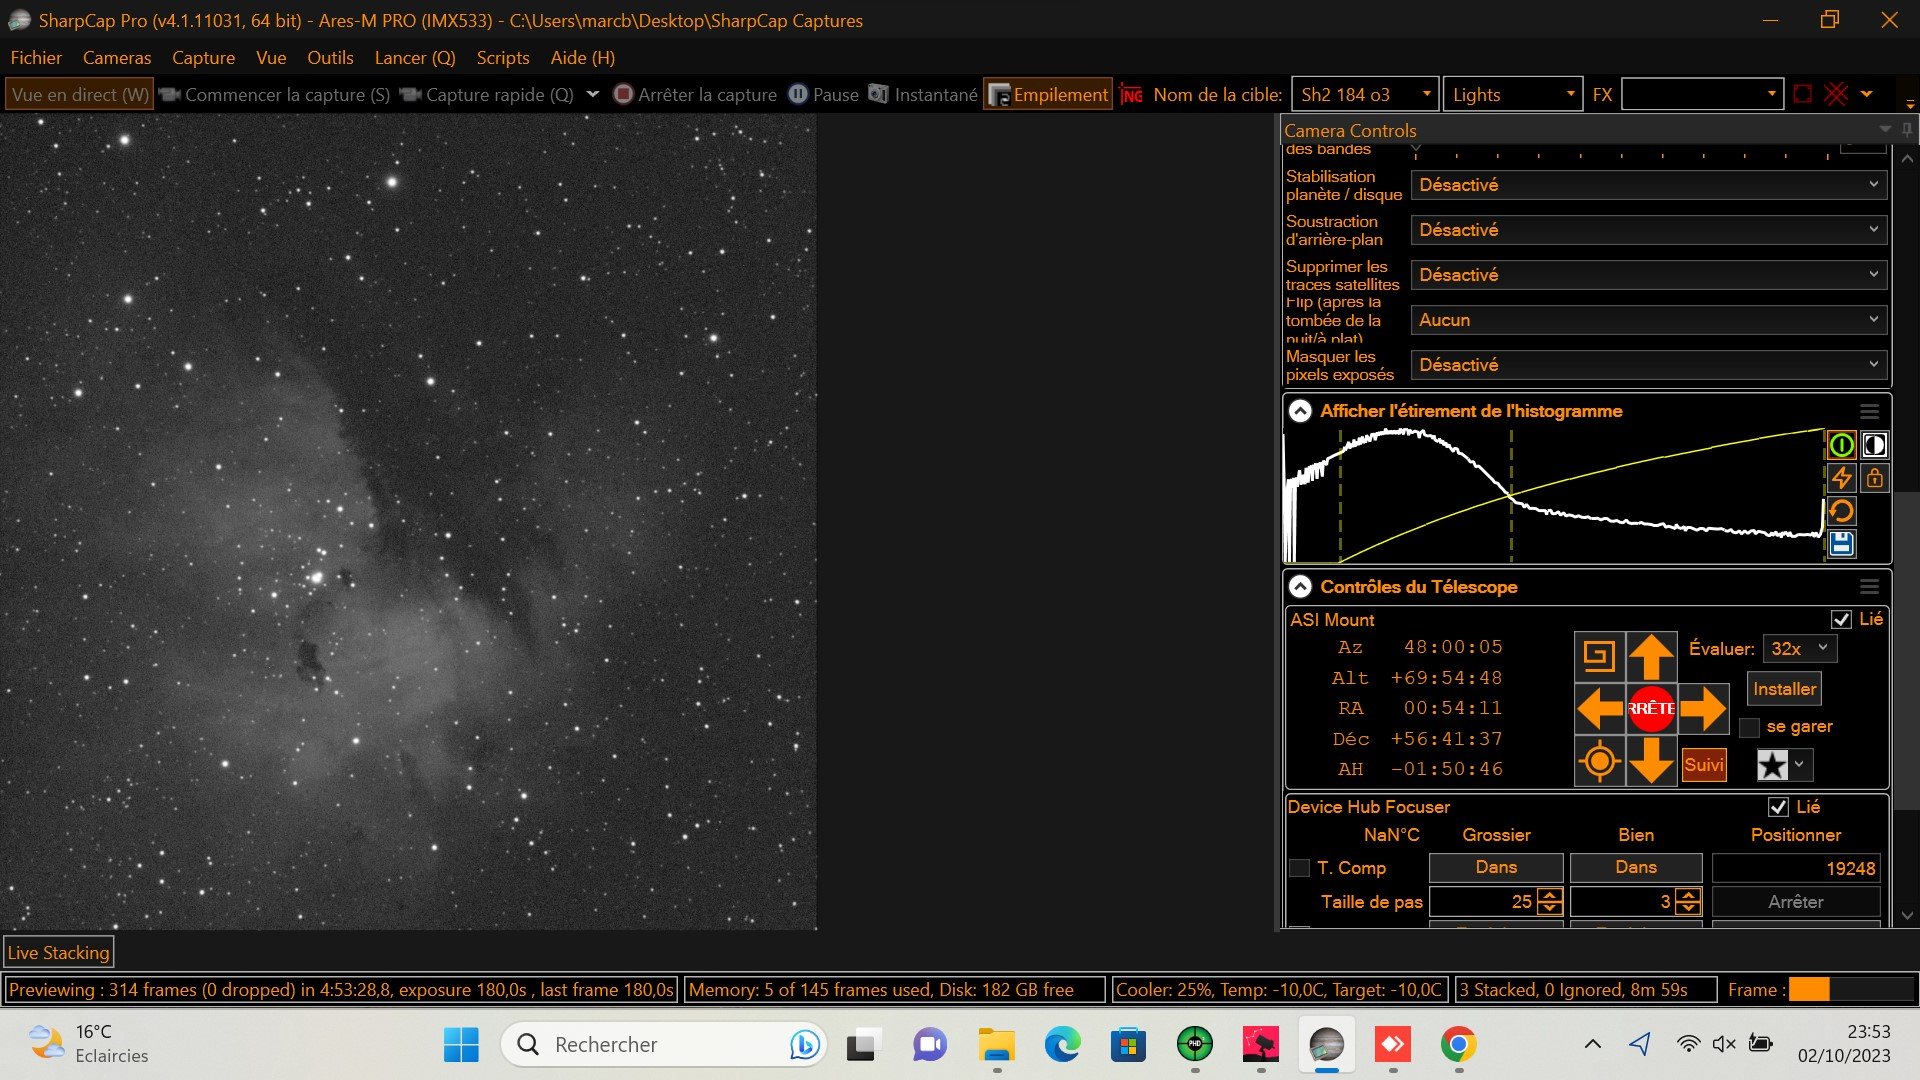Open the histogram stretch panel hamburger menu
1920x1080 pixels.
1869,411
